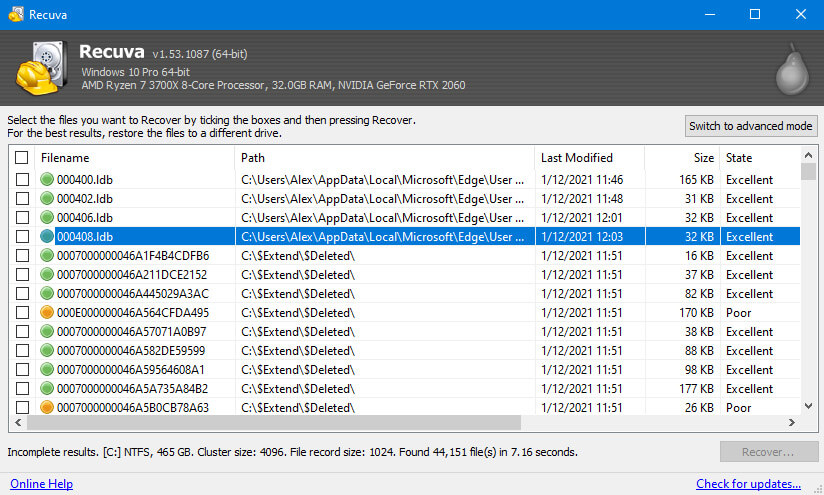Click the horizontal scrollbar right arrow
The width and height of the screenshot is (824, 495).
coord(792,422)
